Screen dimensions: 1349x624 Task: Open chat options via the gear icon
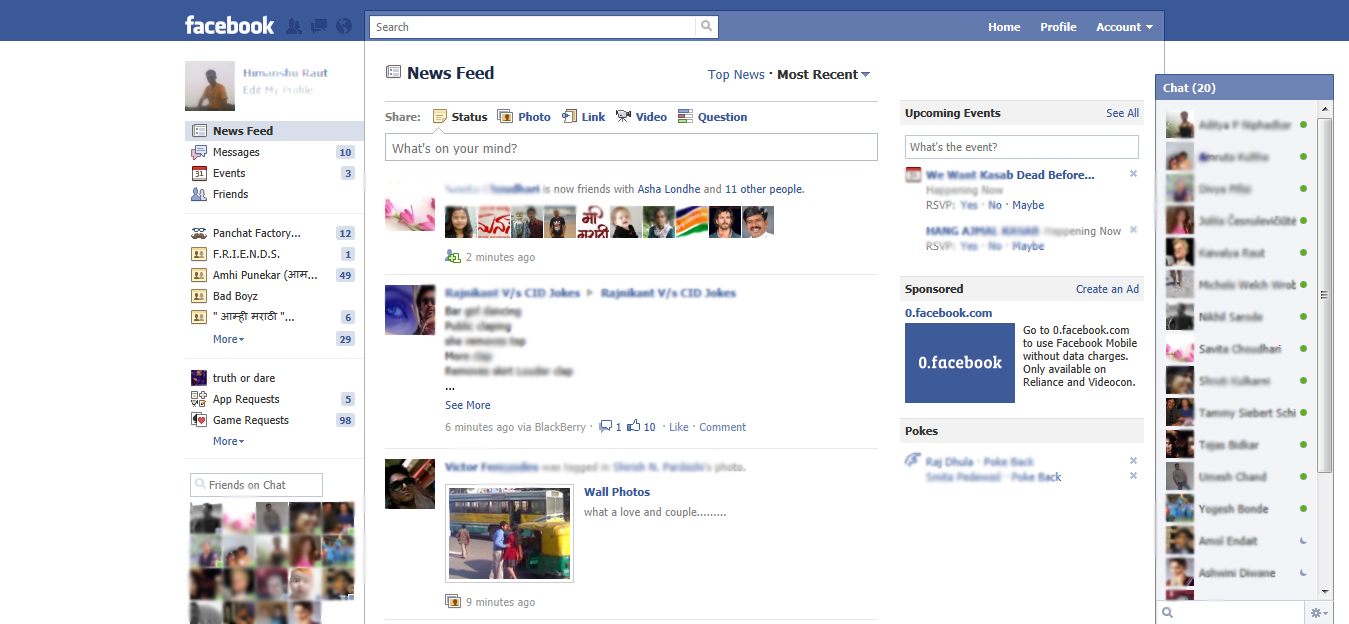(x=1316, y=611)
